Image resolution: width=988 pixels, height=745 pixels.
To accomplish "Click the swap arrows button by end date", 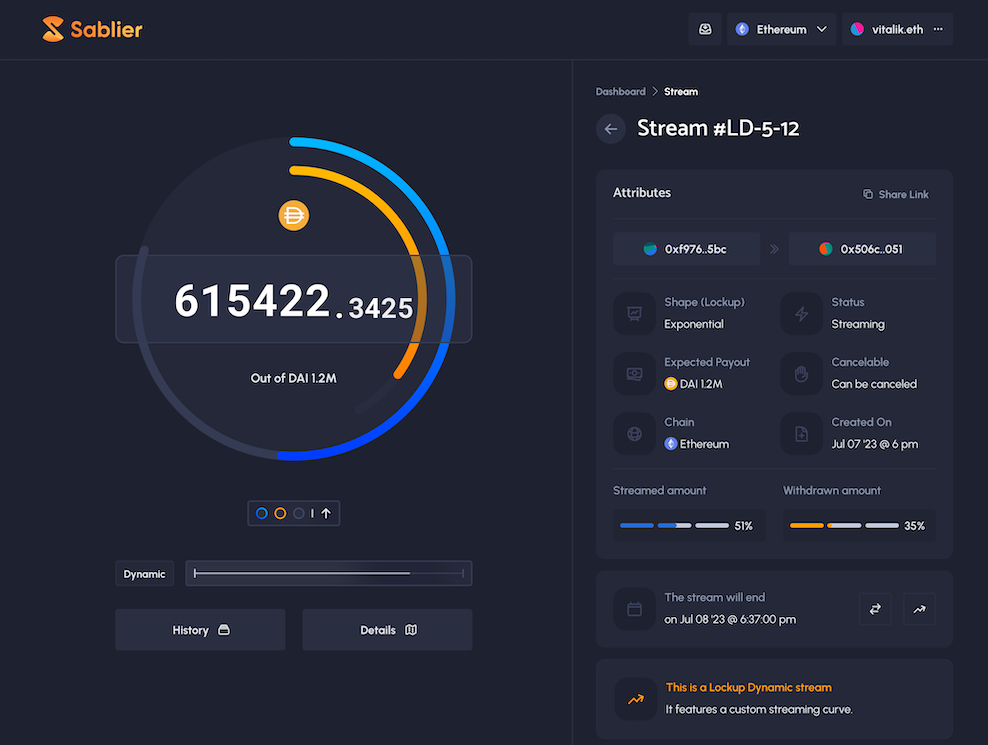I will tap(875, 609).
